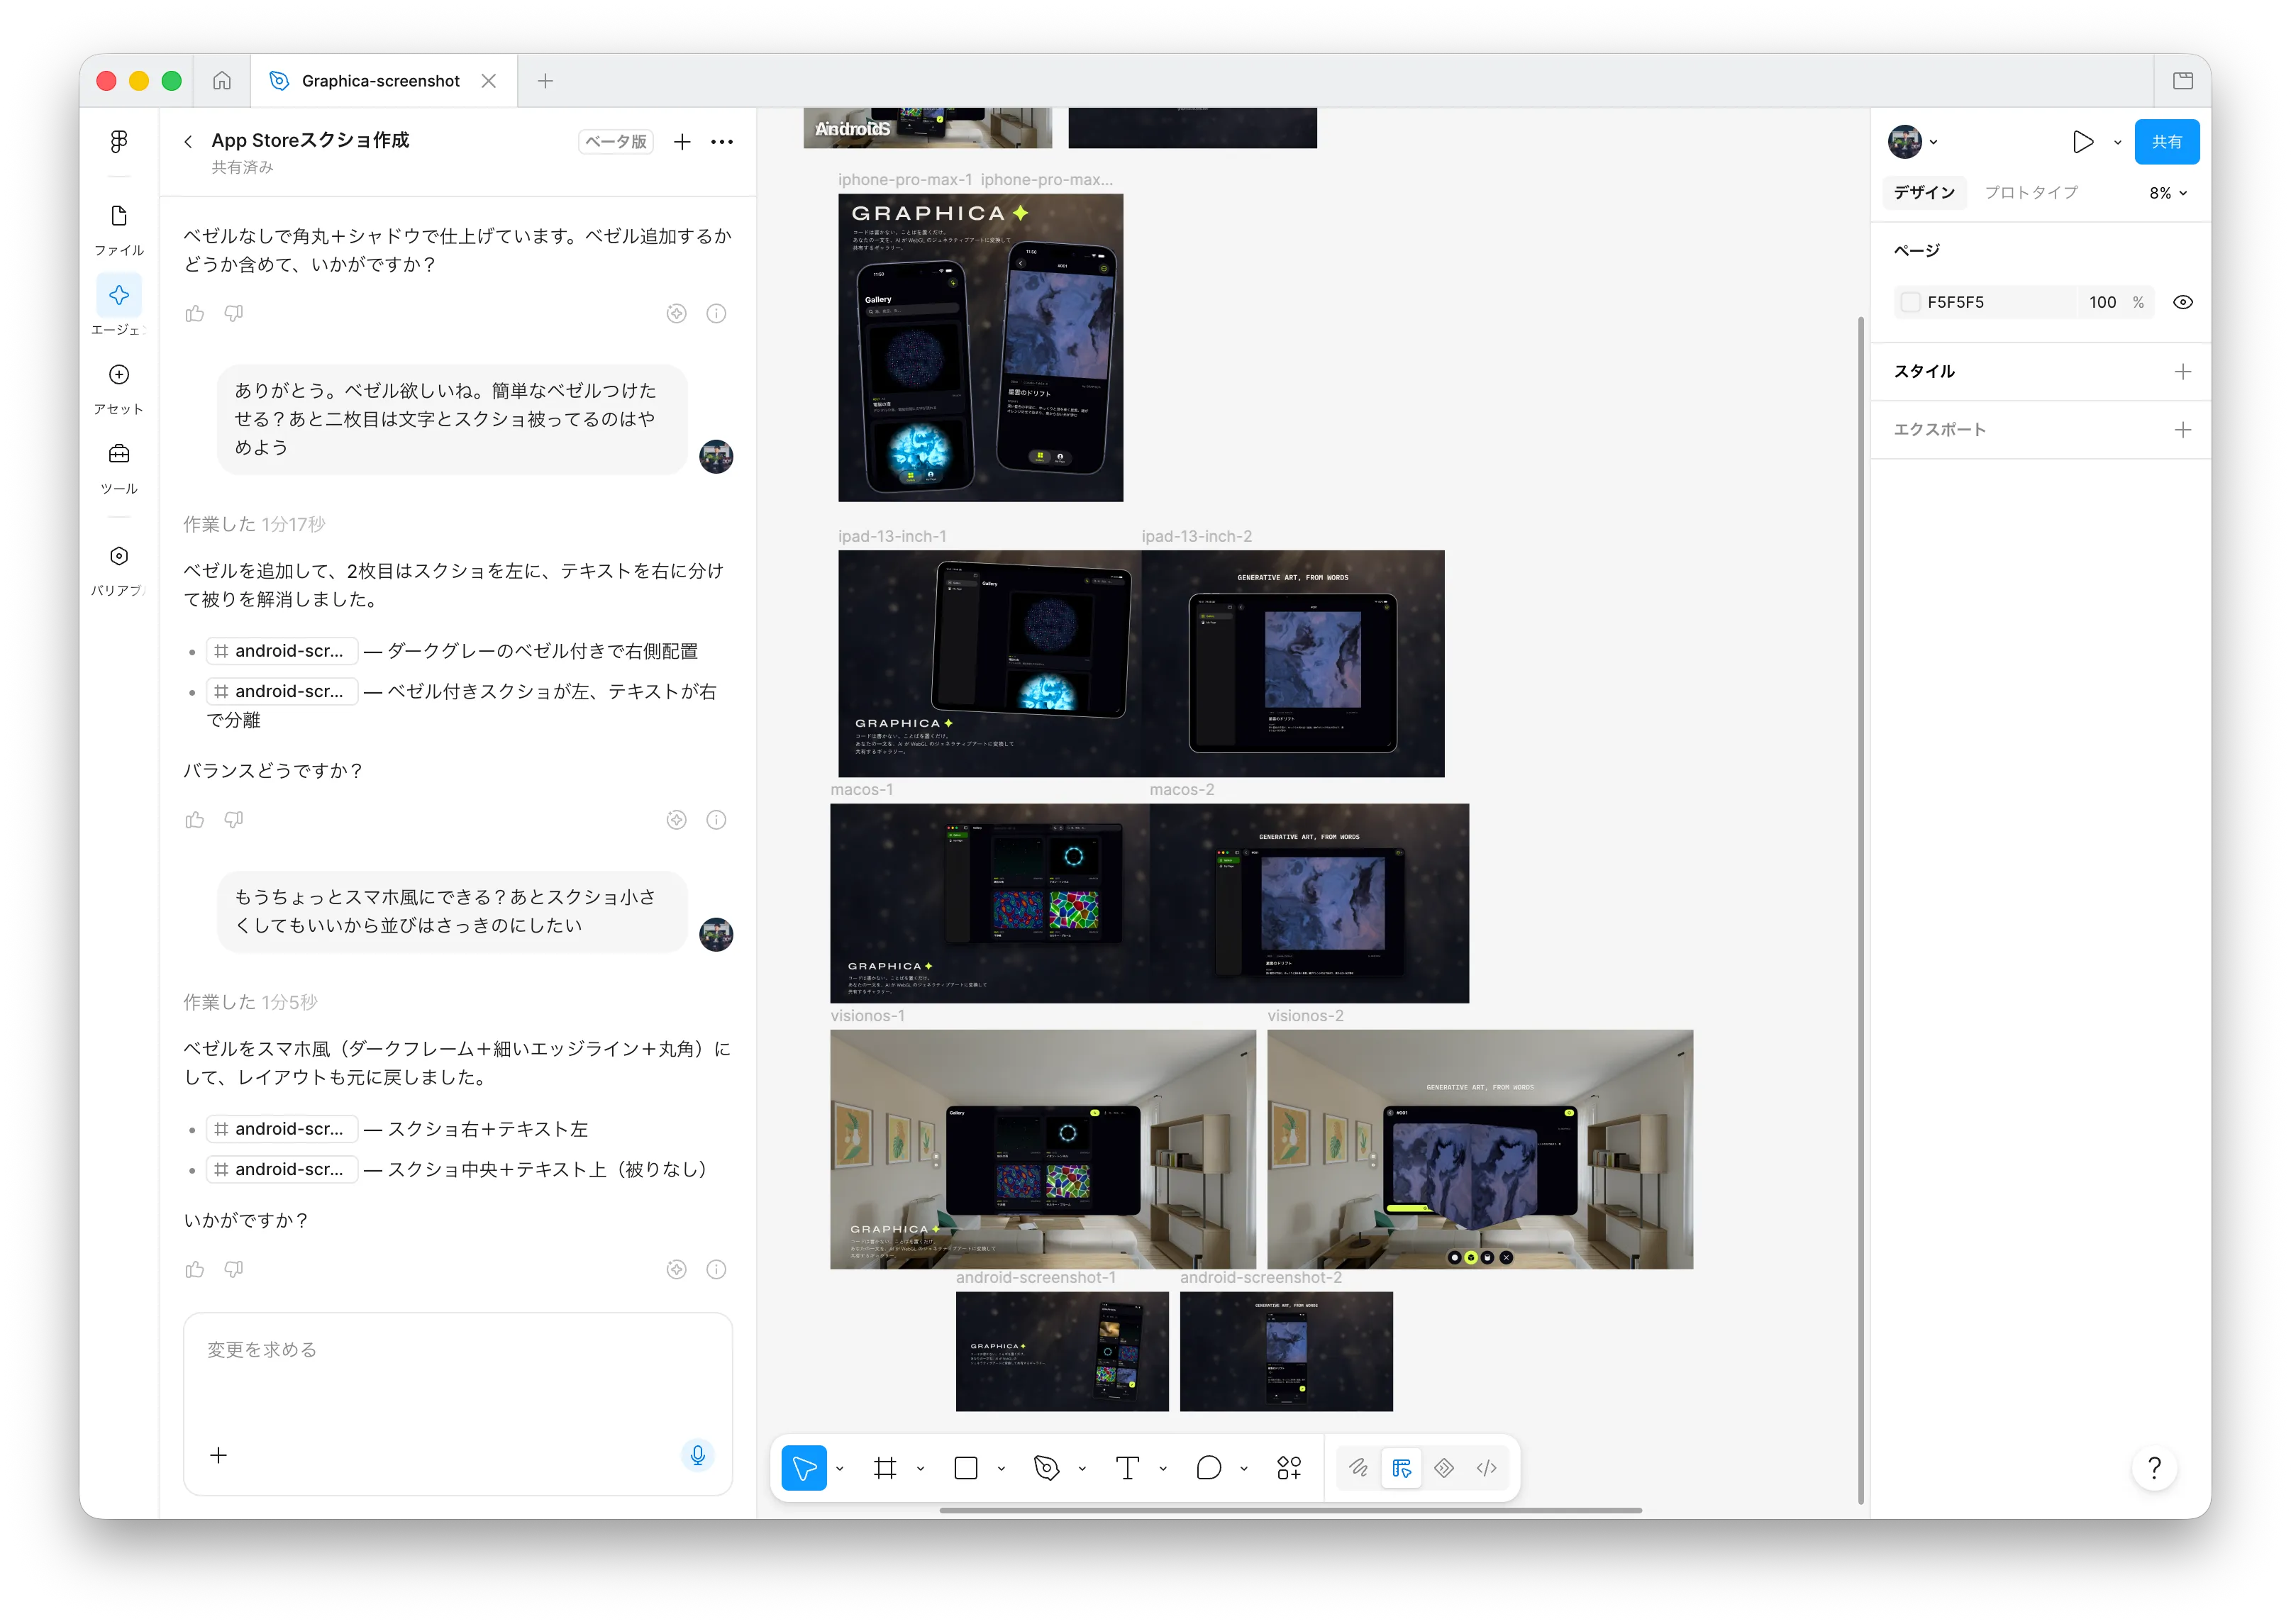Open android-scr chip ダークグレーのベゼル付き

[282, 651]
